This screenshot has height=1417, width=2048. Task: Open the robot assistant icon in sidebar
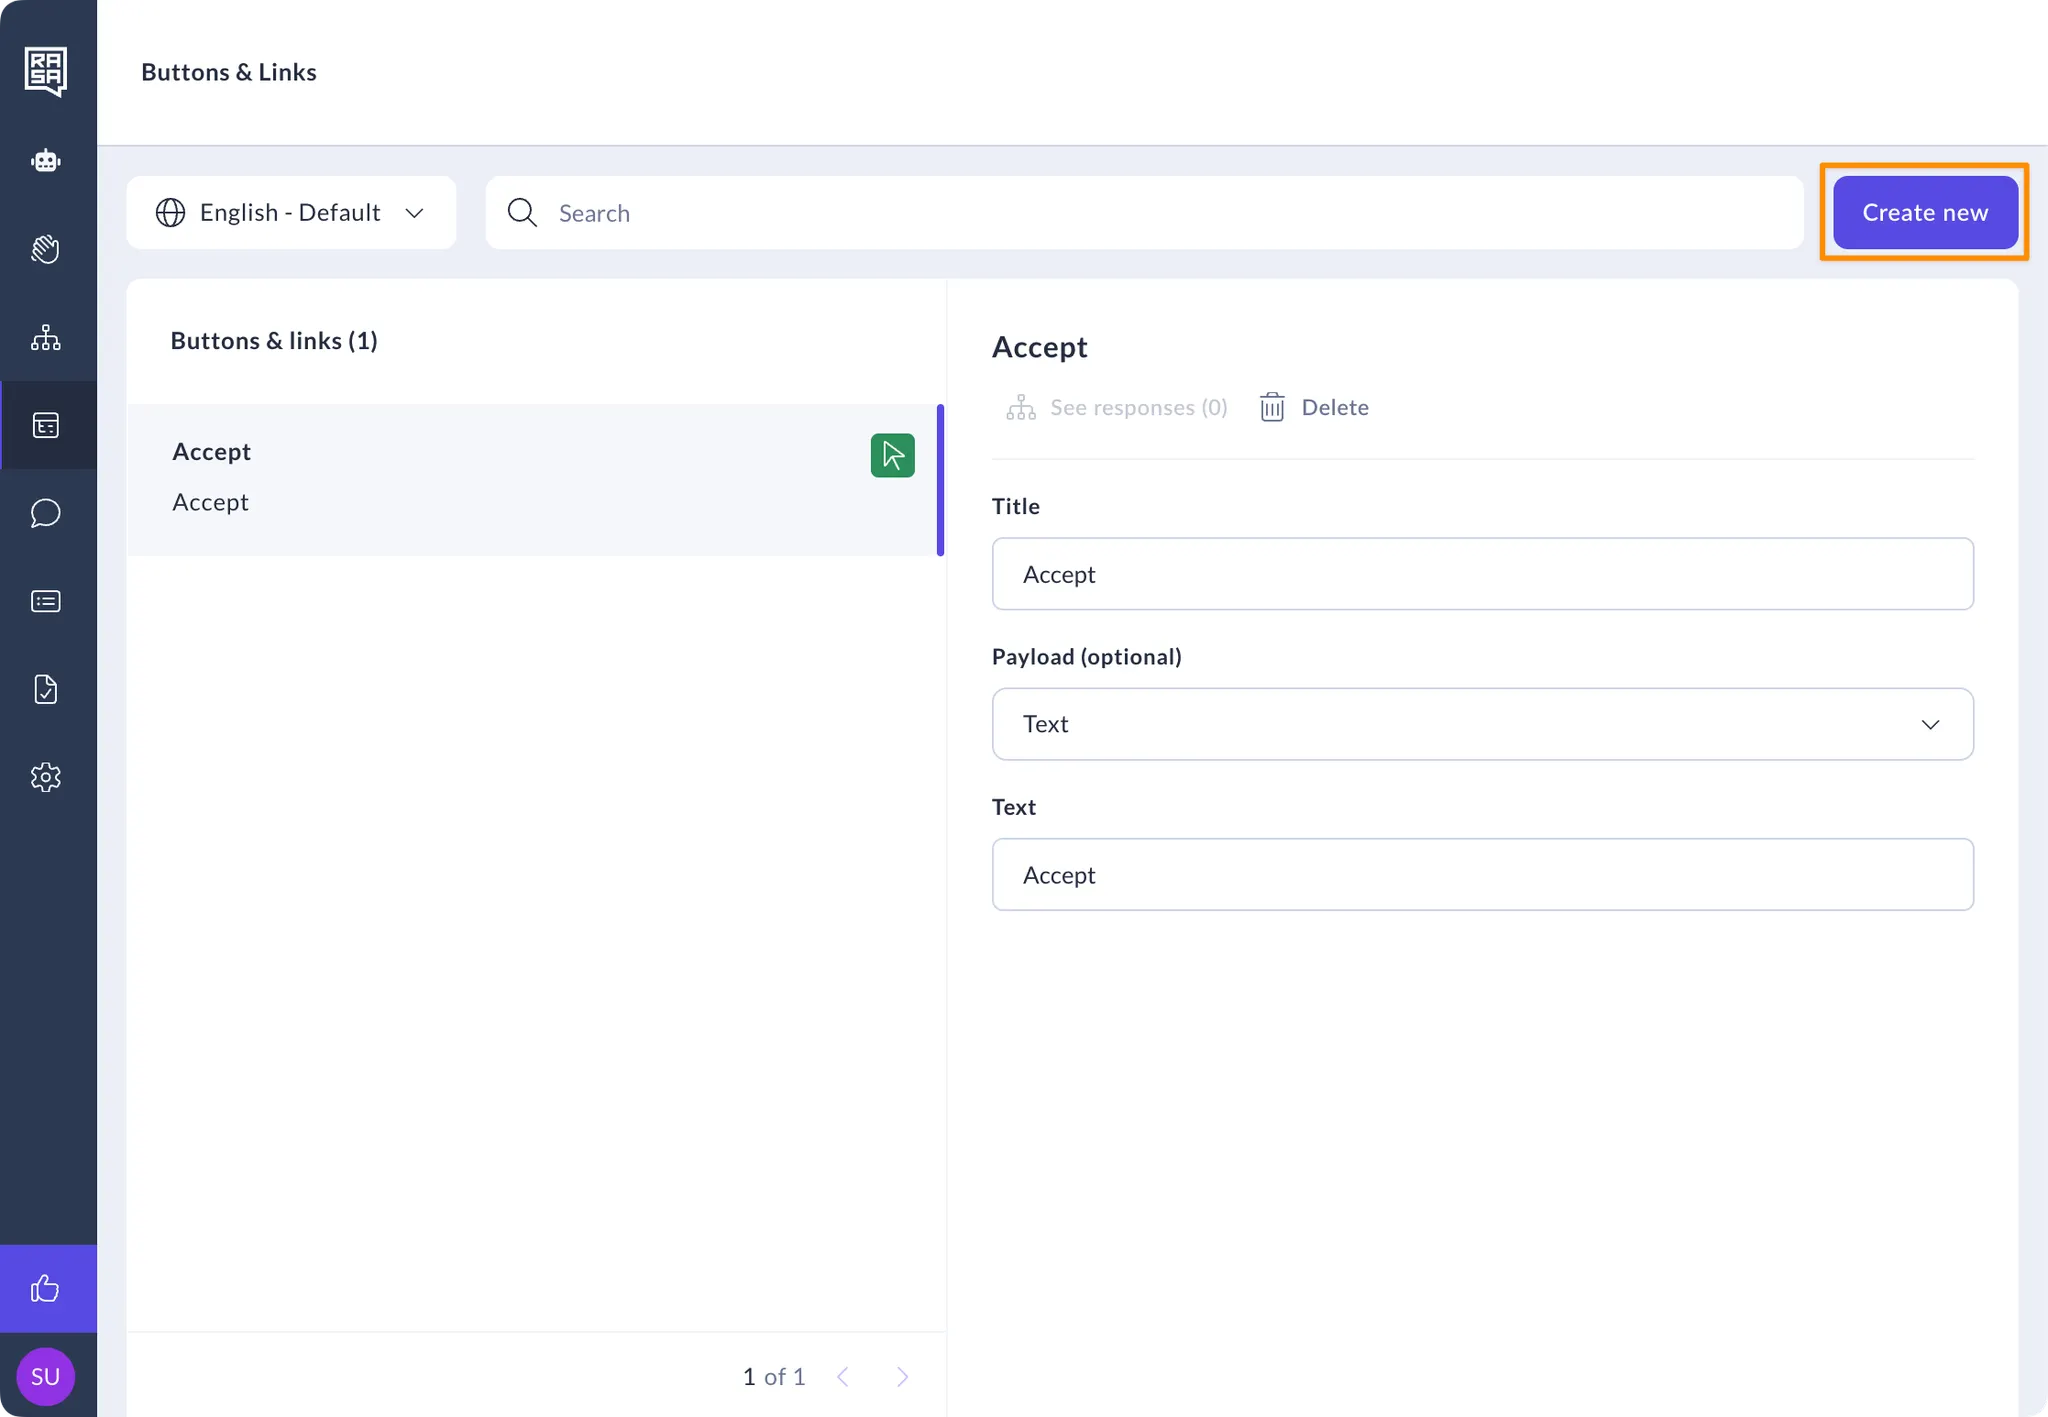coord(46,161)
